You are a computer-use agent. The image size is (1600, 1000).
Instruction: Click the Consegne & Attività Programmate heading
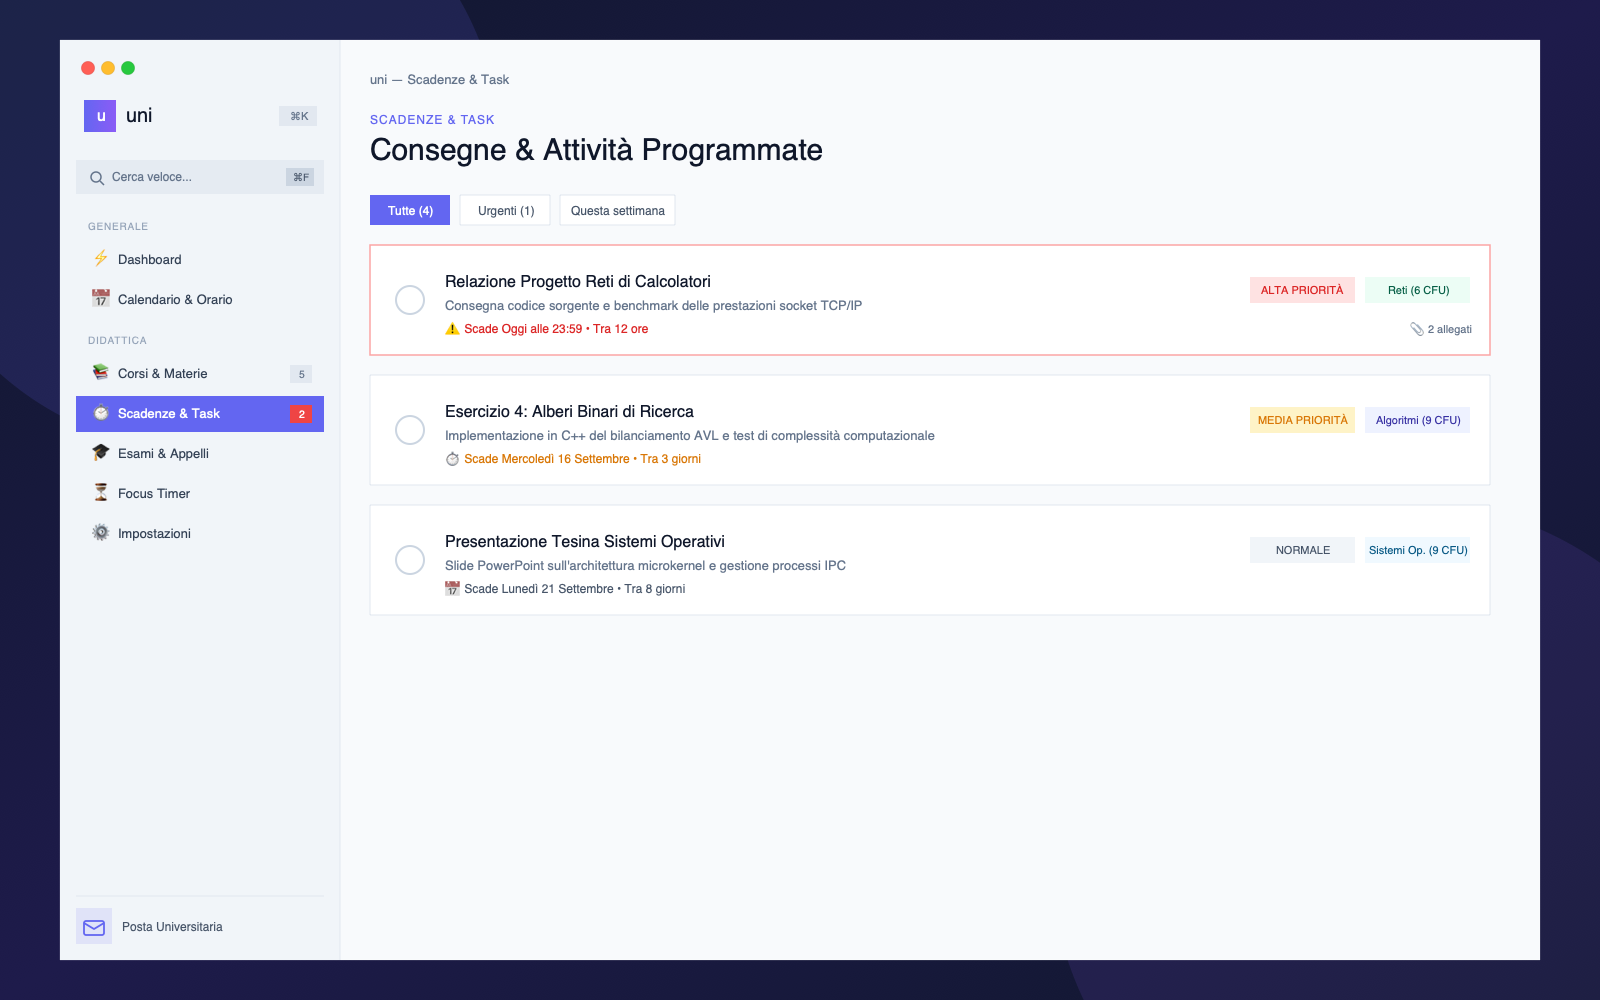pos(596,150)
